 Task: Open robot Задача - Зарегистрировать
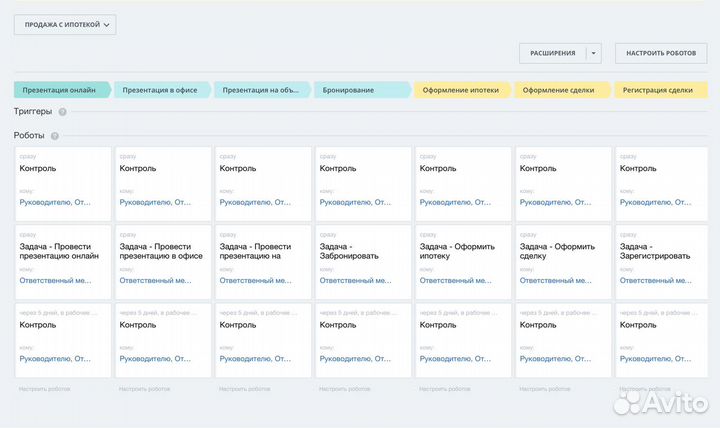click(662, 262)
